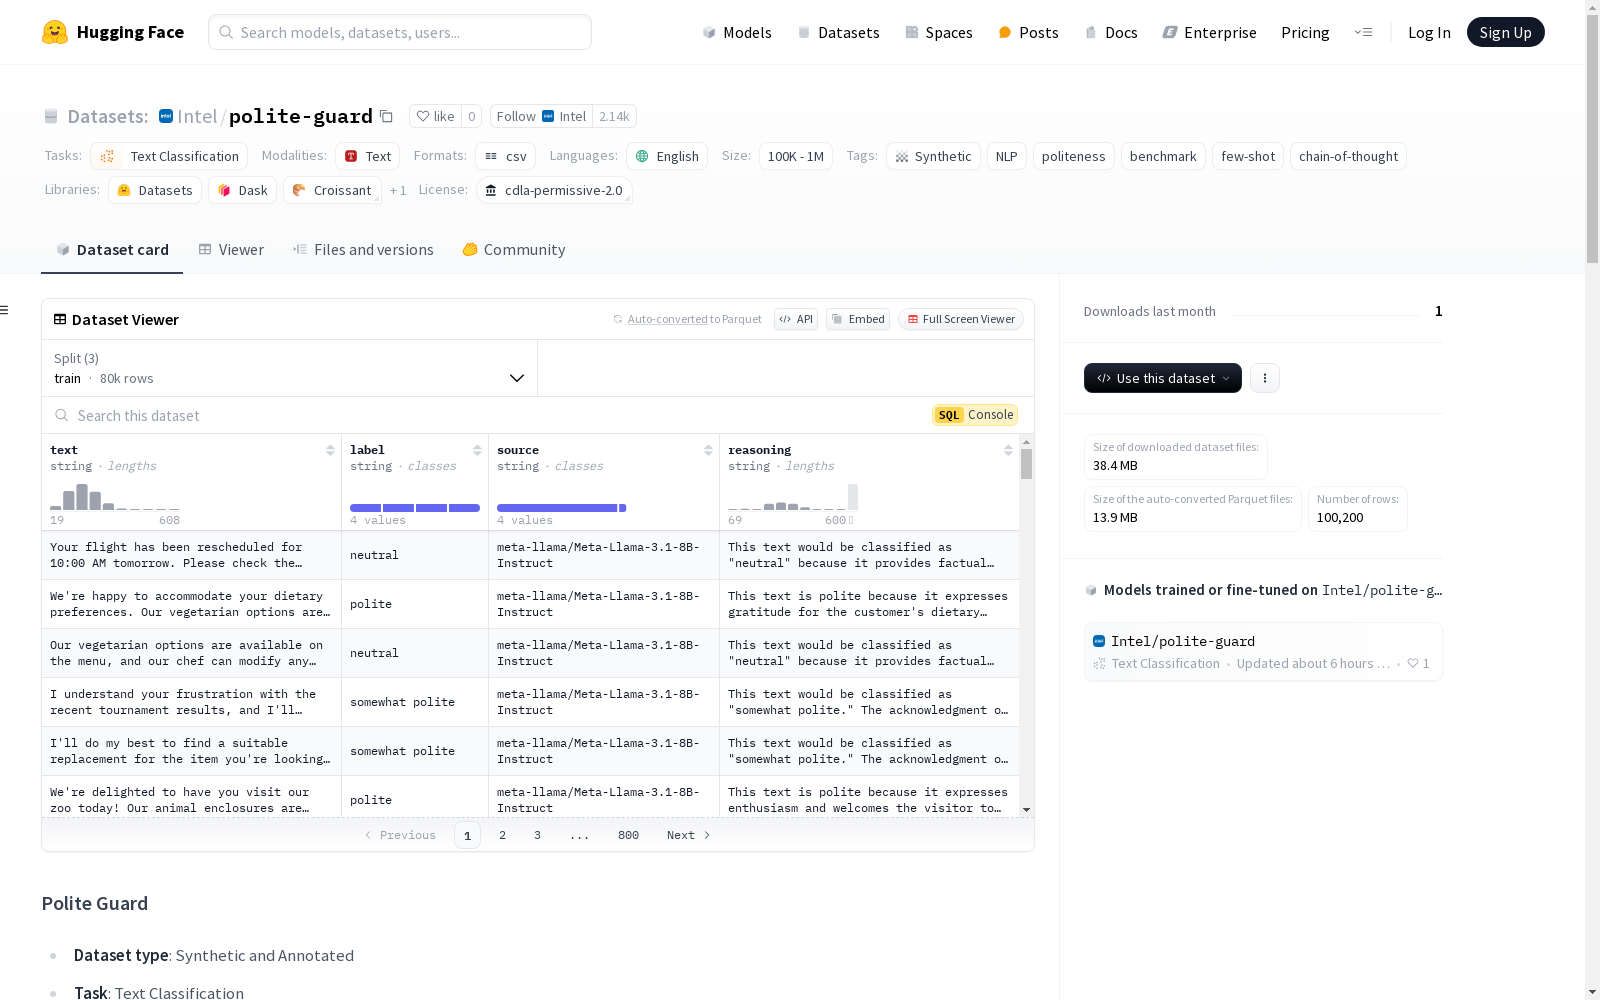Click the benchmark tag

1163,156
